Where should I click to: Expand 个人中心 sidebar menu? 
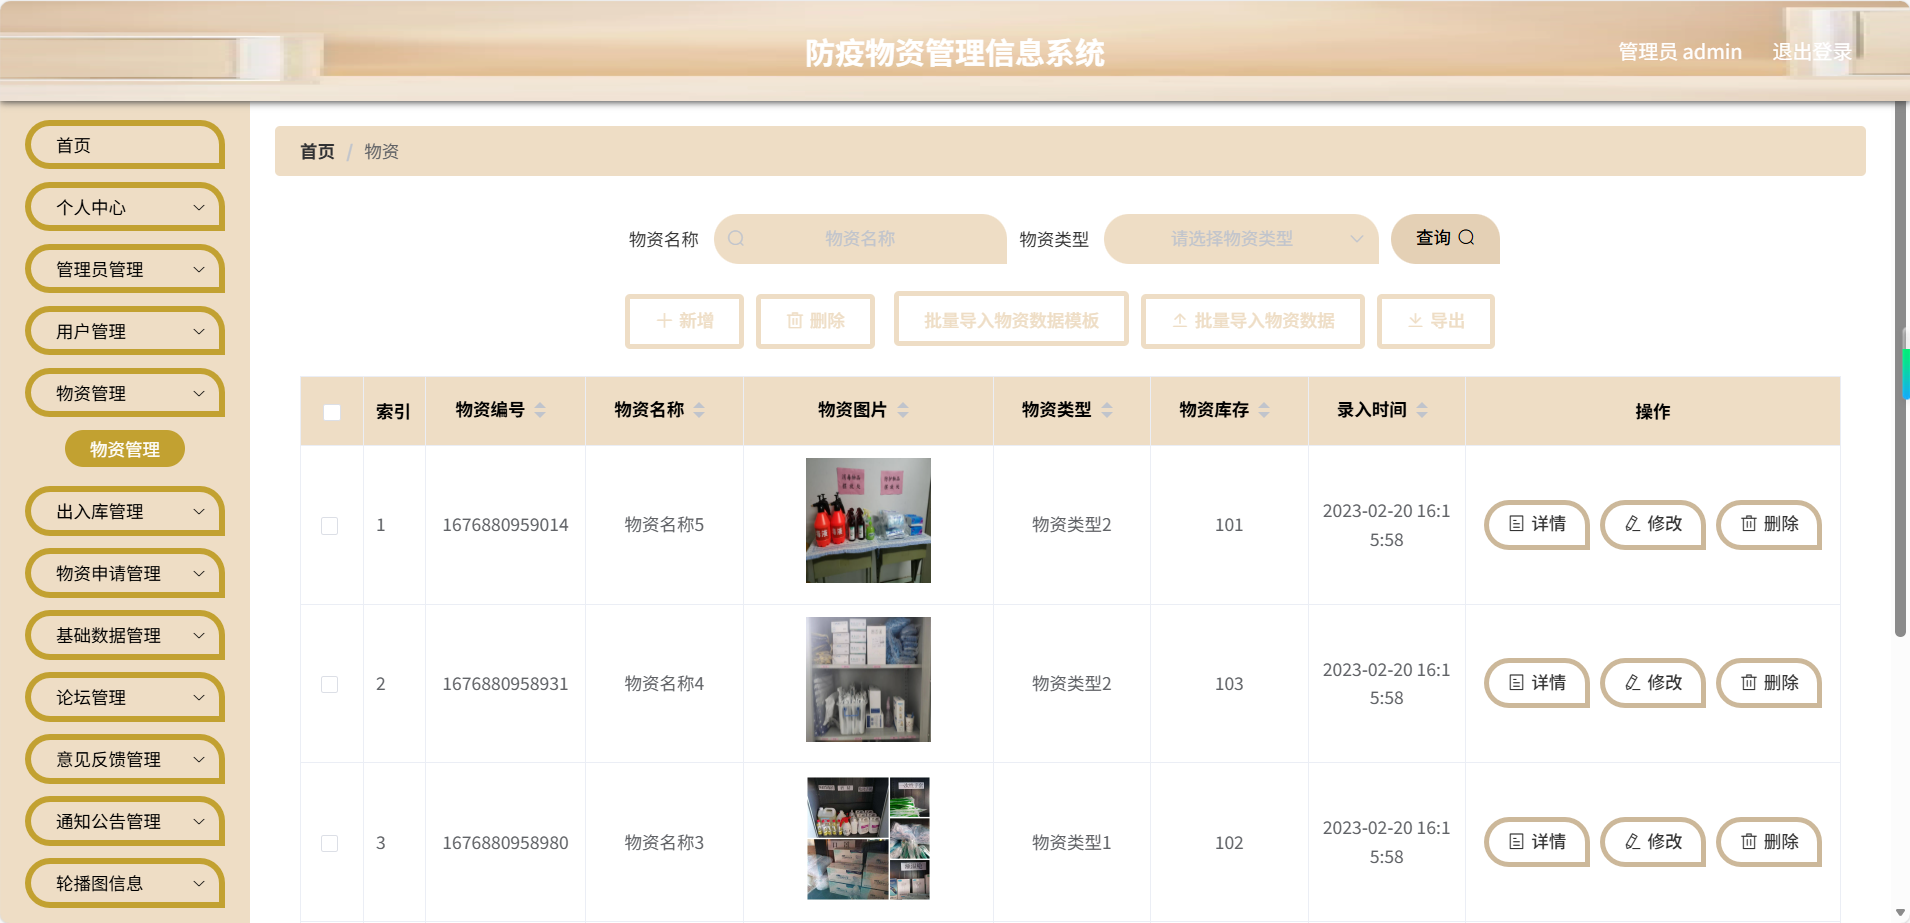pos(125,207)
